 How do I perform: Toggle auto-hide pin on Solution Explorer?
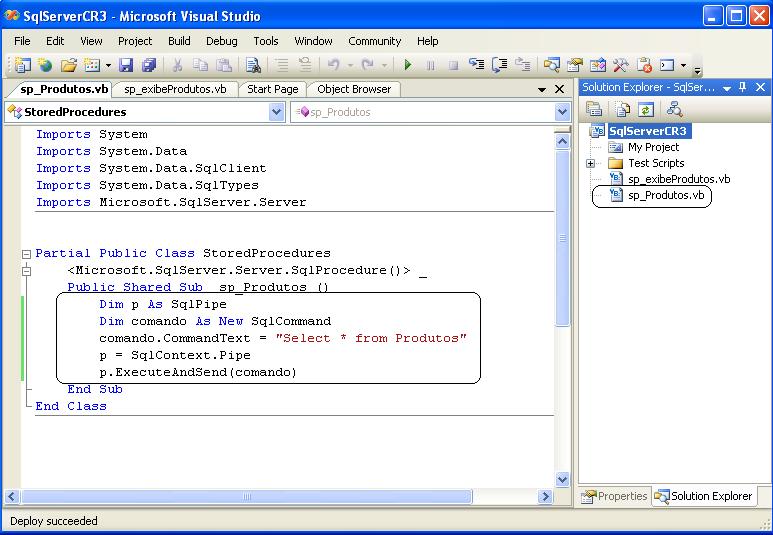tap(743, 87)
